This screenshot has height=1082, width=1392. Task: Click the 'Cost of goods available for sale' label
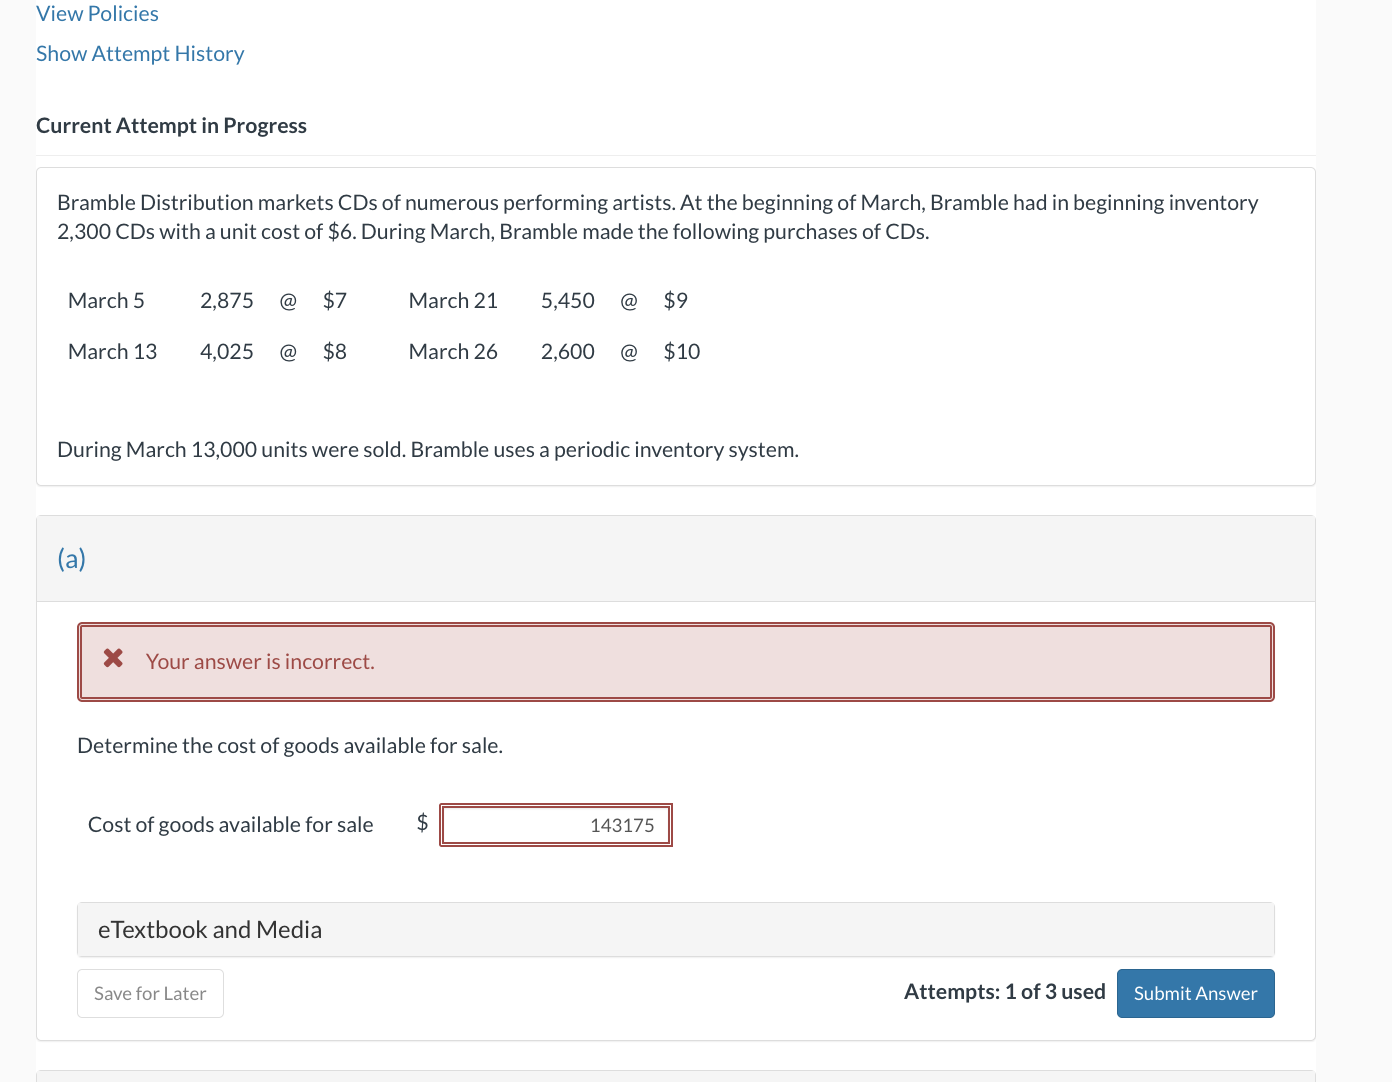[231, 825]
